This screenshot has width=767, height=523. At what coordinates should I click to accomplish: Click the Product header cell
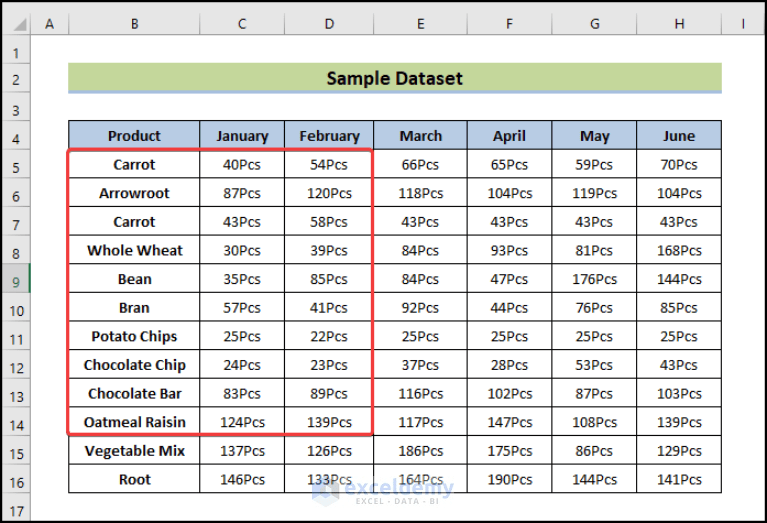tap(134, 136)
